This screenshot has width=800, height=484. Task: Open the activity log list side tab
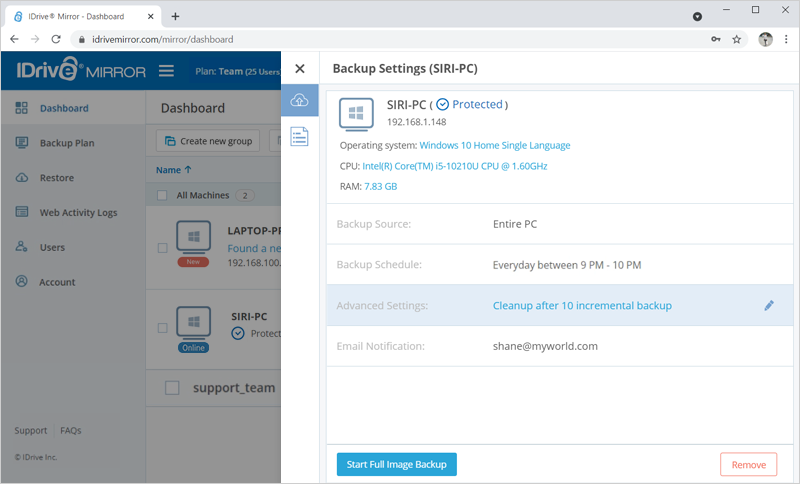(x=299, y=136)
